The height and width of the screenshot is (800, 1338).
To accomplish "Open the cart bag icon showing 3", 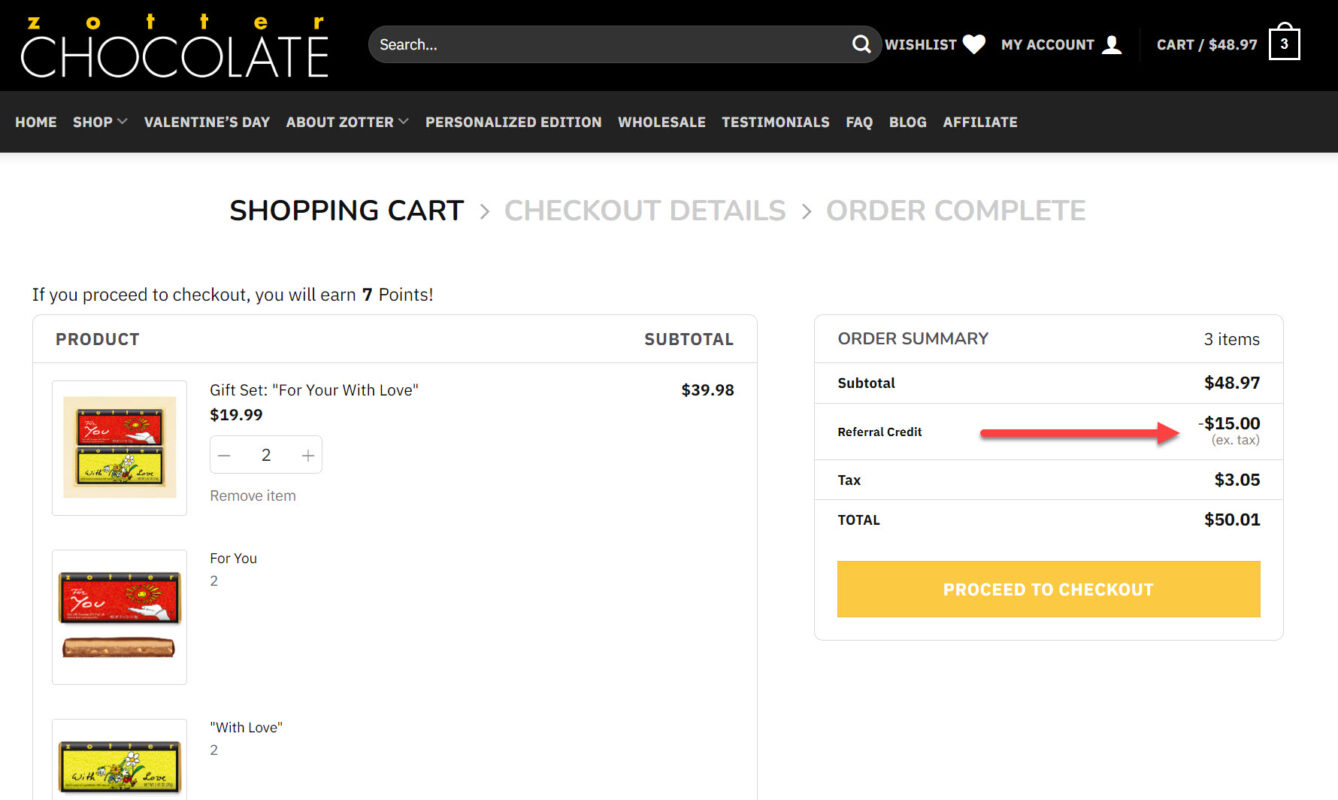I will tap(1284, 42).
